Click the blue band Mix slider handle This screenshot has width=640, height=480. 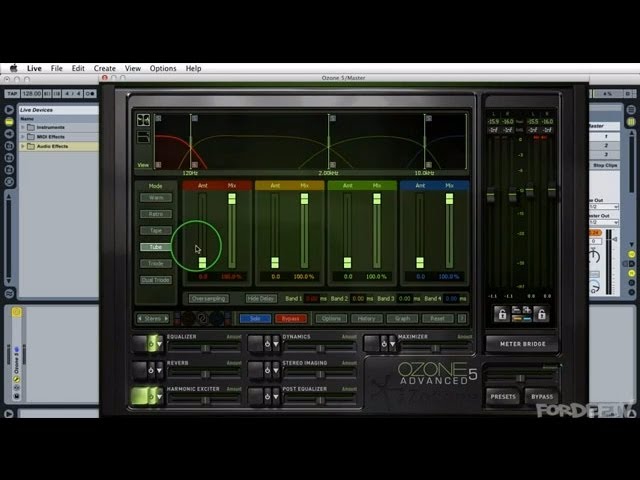[x=449, y=198]
